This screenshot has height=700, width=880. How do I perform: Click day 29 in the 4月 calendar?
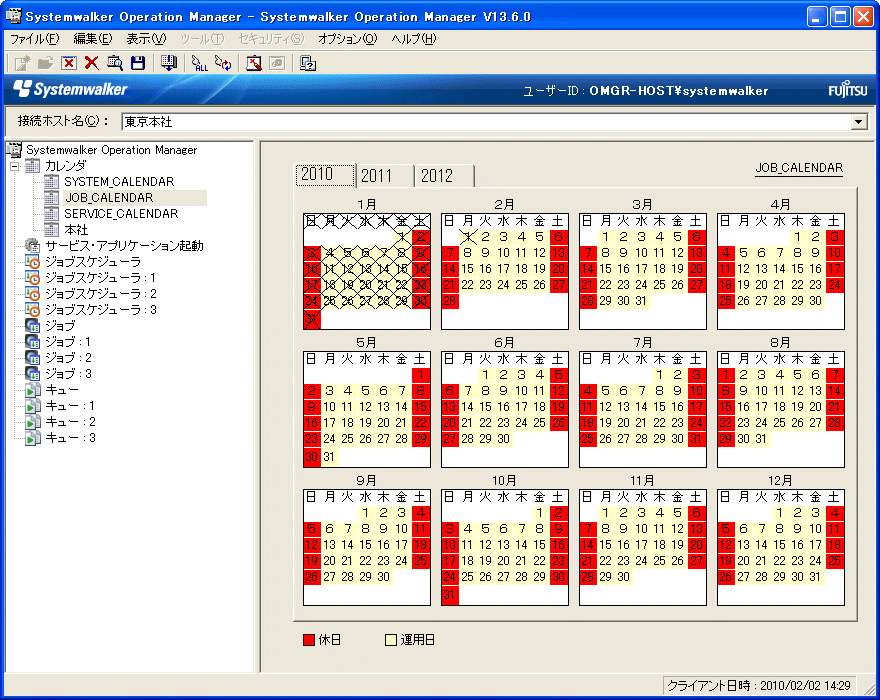click(798, 301)
